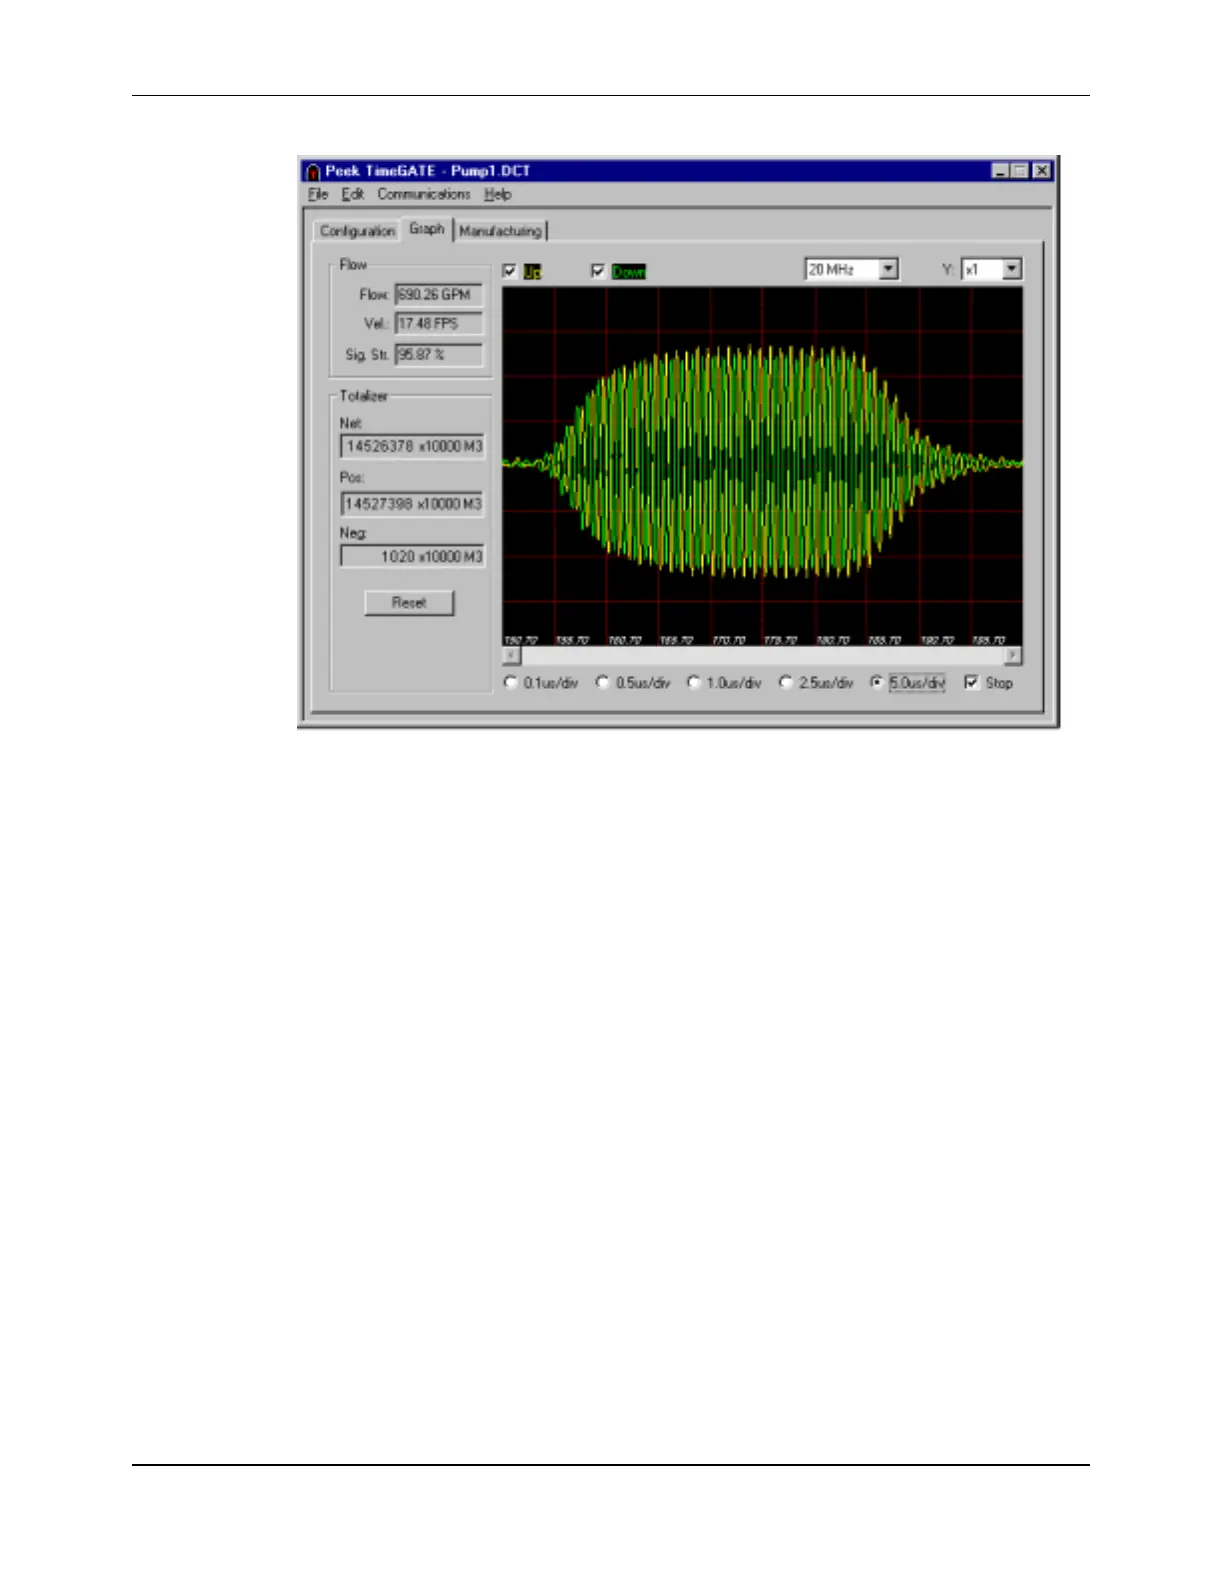Toggle the Down waveform checkbox
Image resolution: width=1224 pixels, height=1584 pixels.
[x=598, y=271]
